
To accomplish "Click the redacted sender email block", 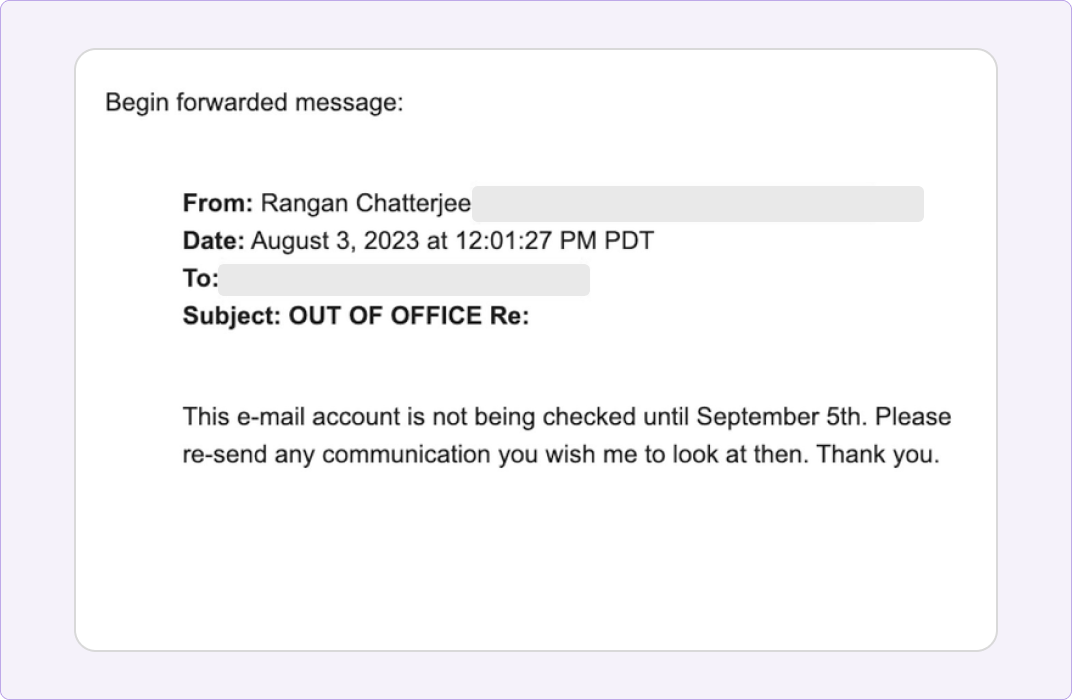I will pyautogui.click(x=697, y=204).
